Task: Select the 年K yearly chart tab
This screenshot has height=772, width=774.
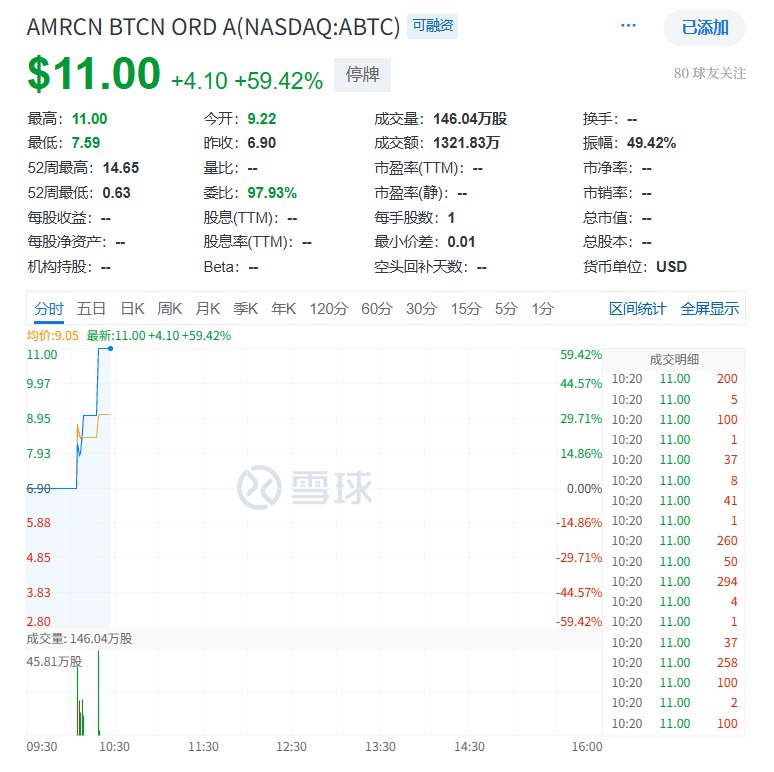Action: [x=284, y=309]
